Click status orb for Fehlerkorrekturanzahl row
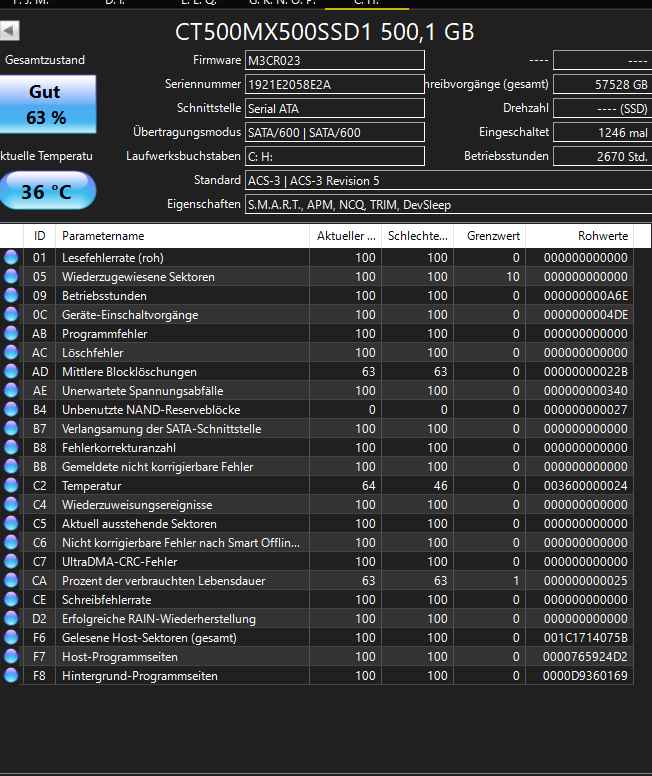Screen dimensions: 652x776 (11, 447)
